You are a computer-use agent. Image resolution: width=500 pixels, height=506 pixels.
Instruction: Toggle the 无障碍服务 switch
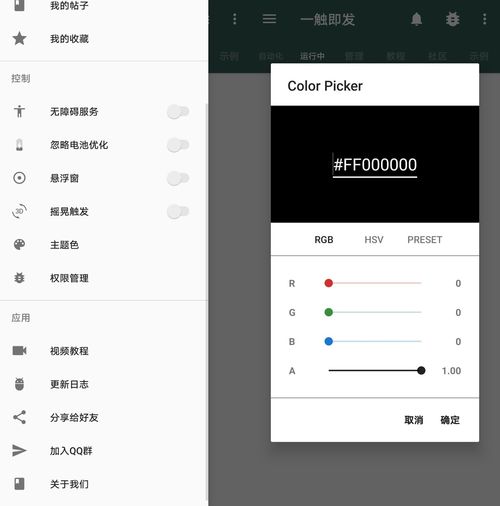(x=178, y=111)
